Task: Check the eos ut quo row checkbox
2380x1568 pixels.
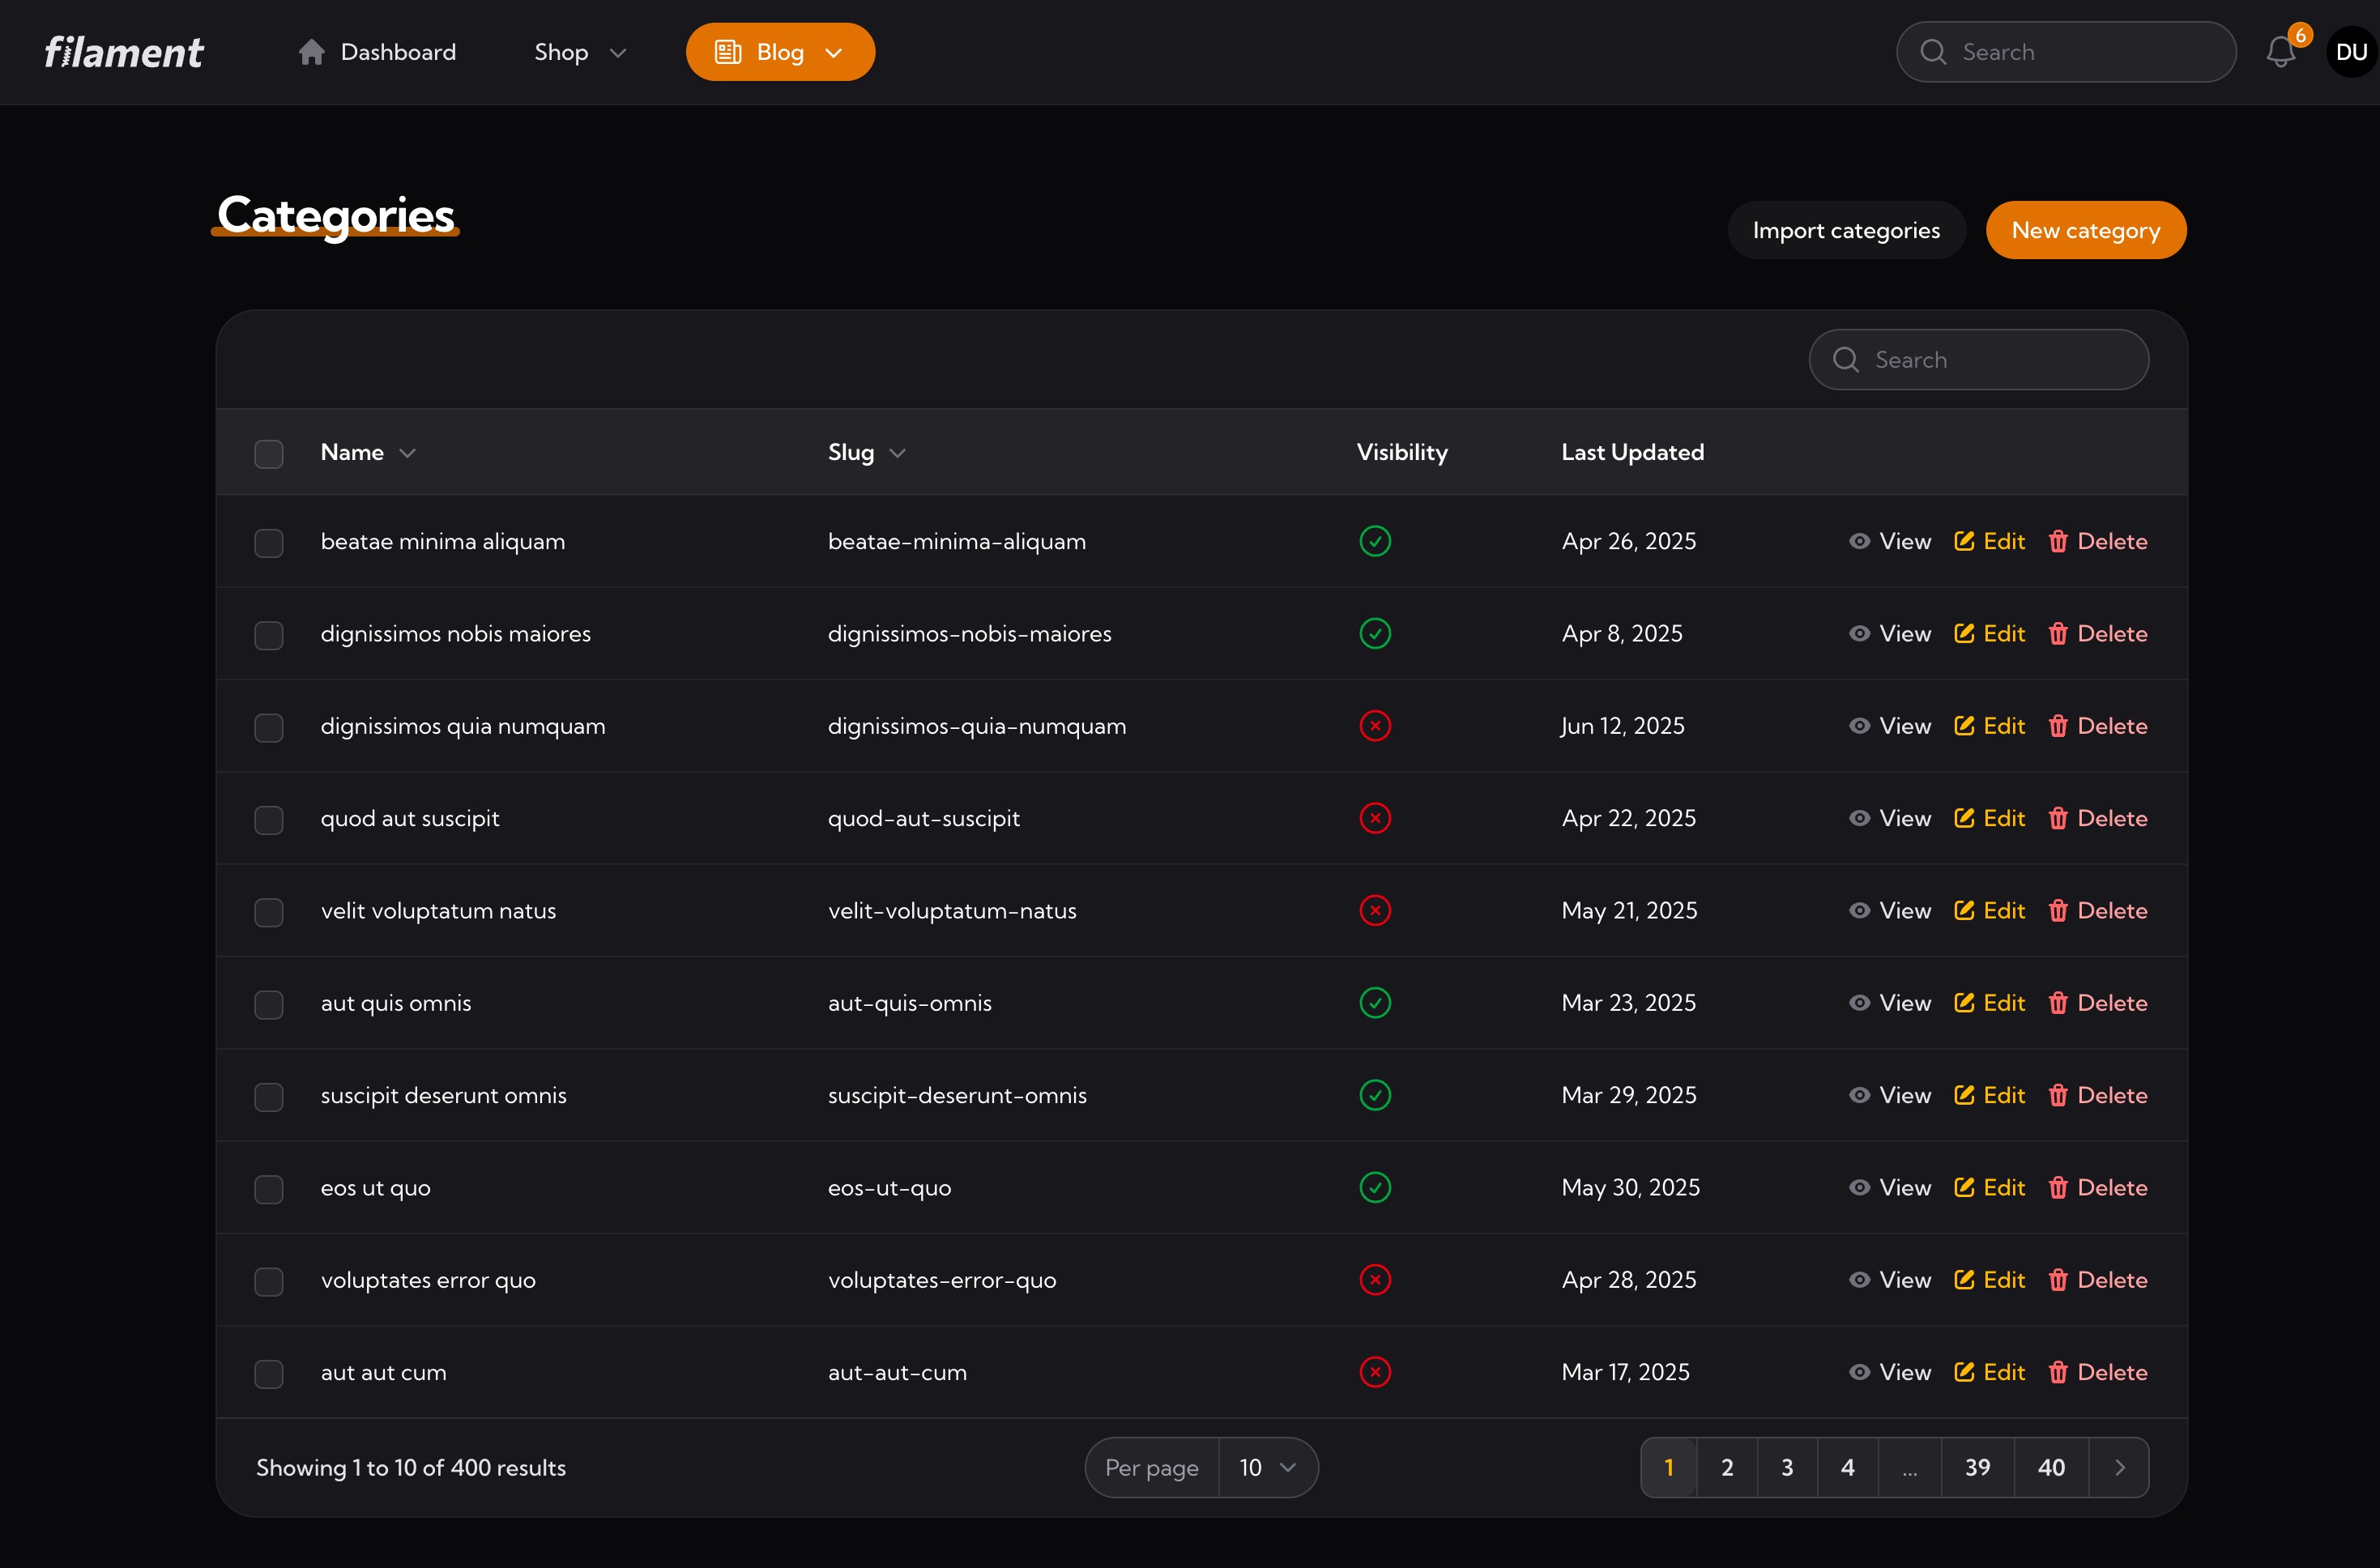Action: coord(269,1190)
